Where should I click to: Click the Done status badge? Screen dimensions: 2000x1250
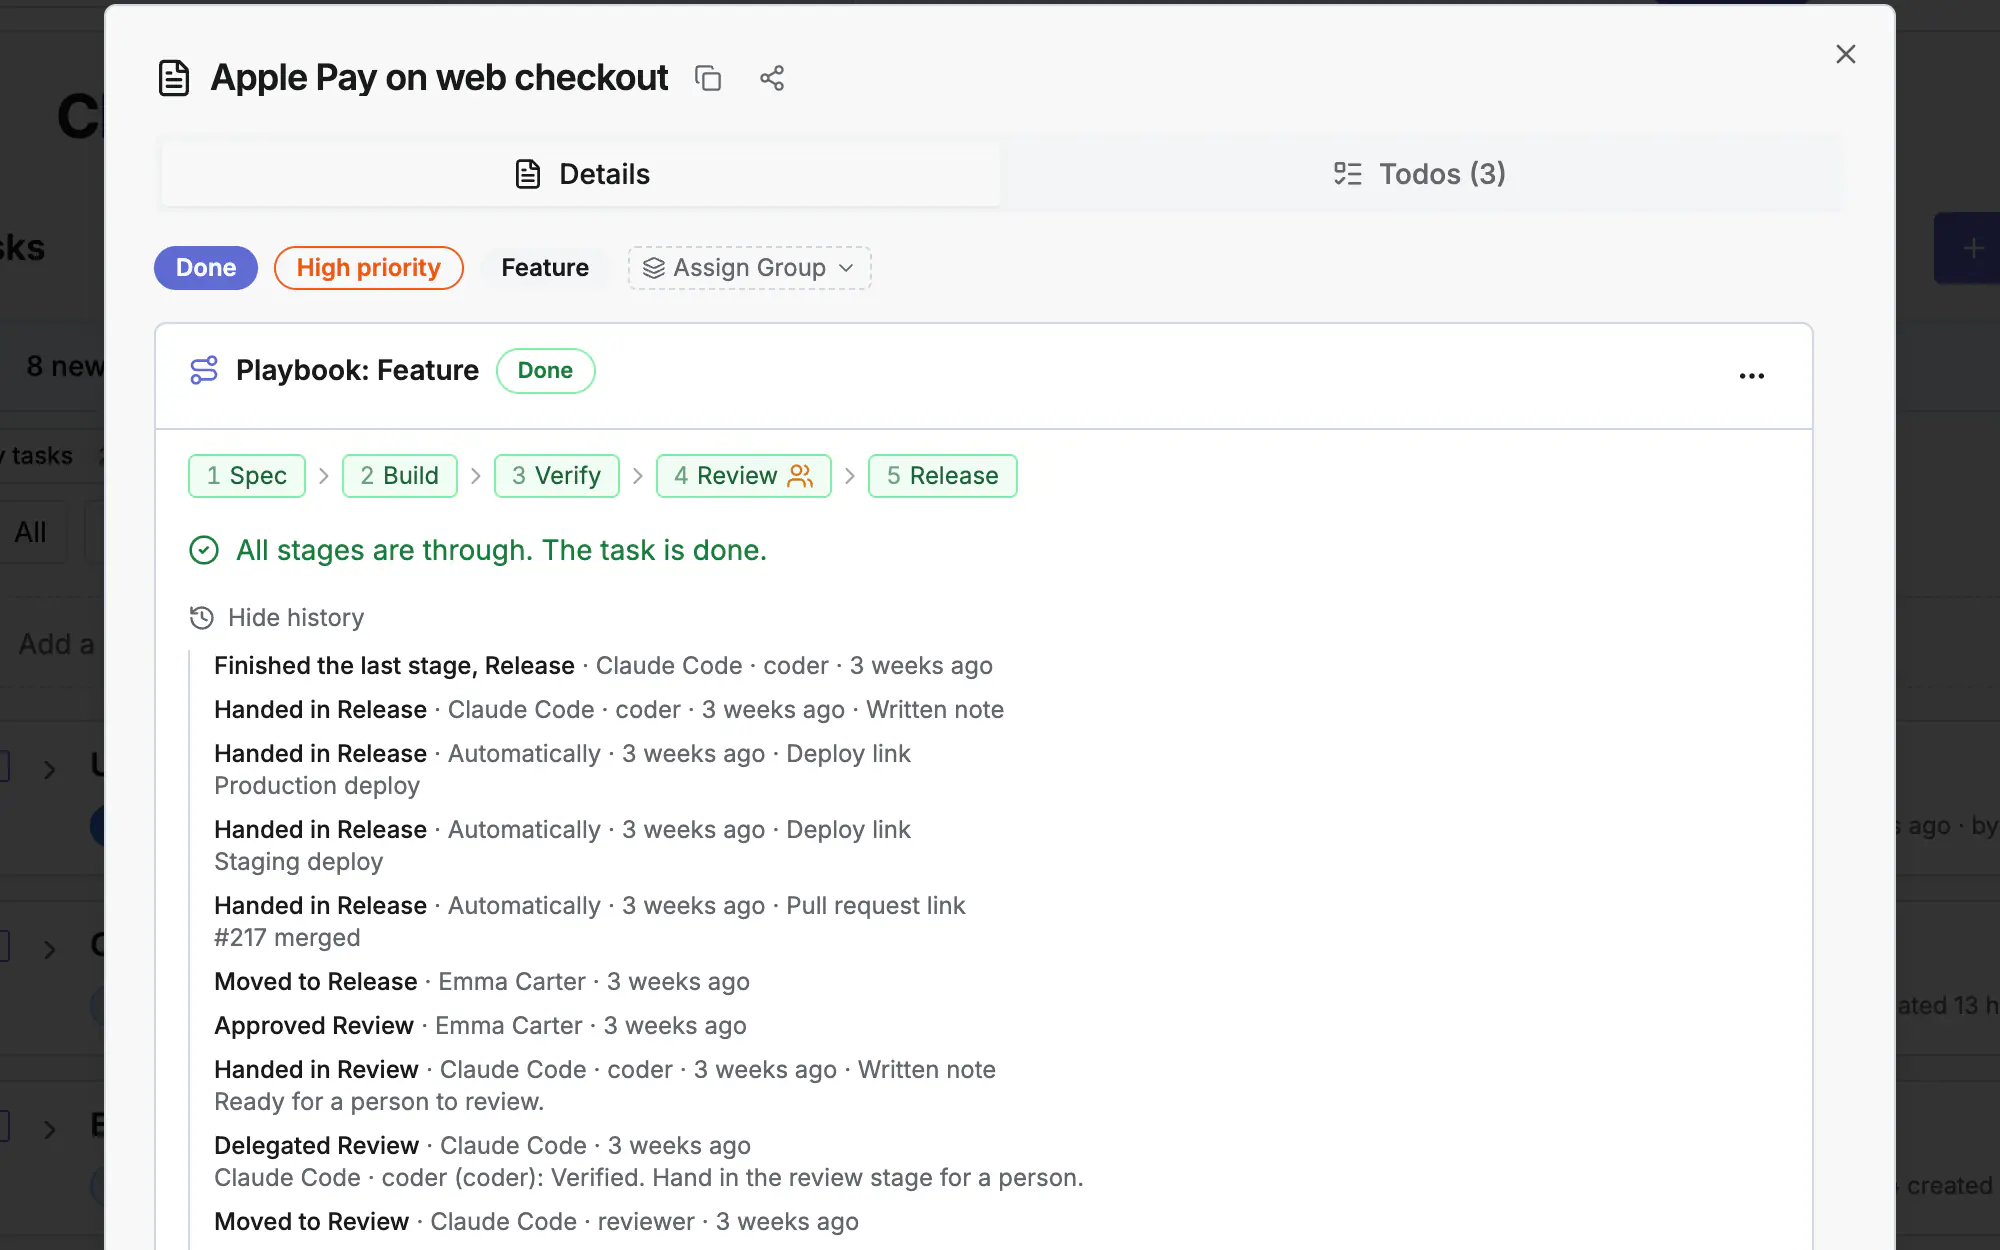tap(206, 268)
